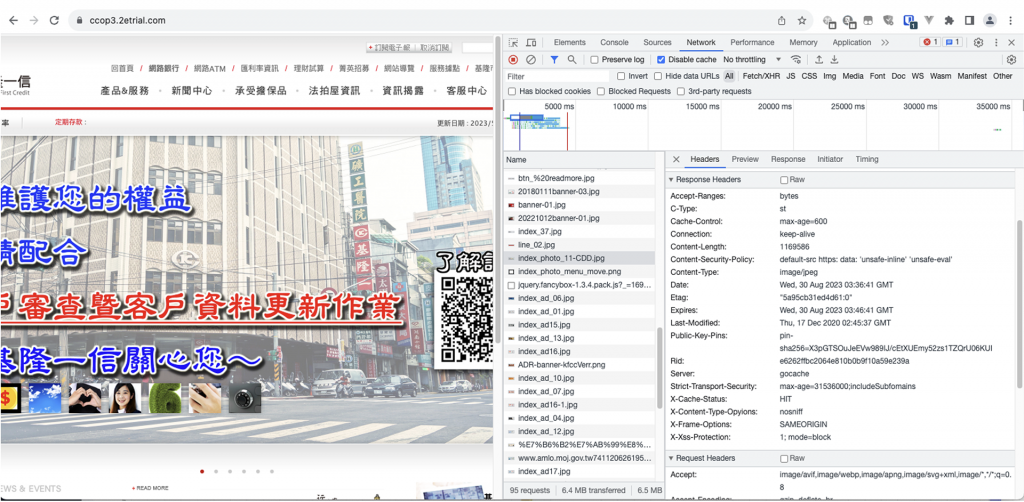Open the Preview tab of request
This screenshot has height=502, width=1024.
click(745, 159)
